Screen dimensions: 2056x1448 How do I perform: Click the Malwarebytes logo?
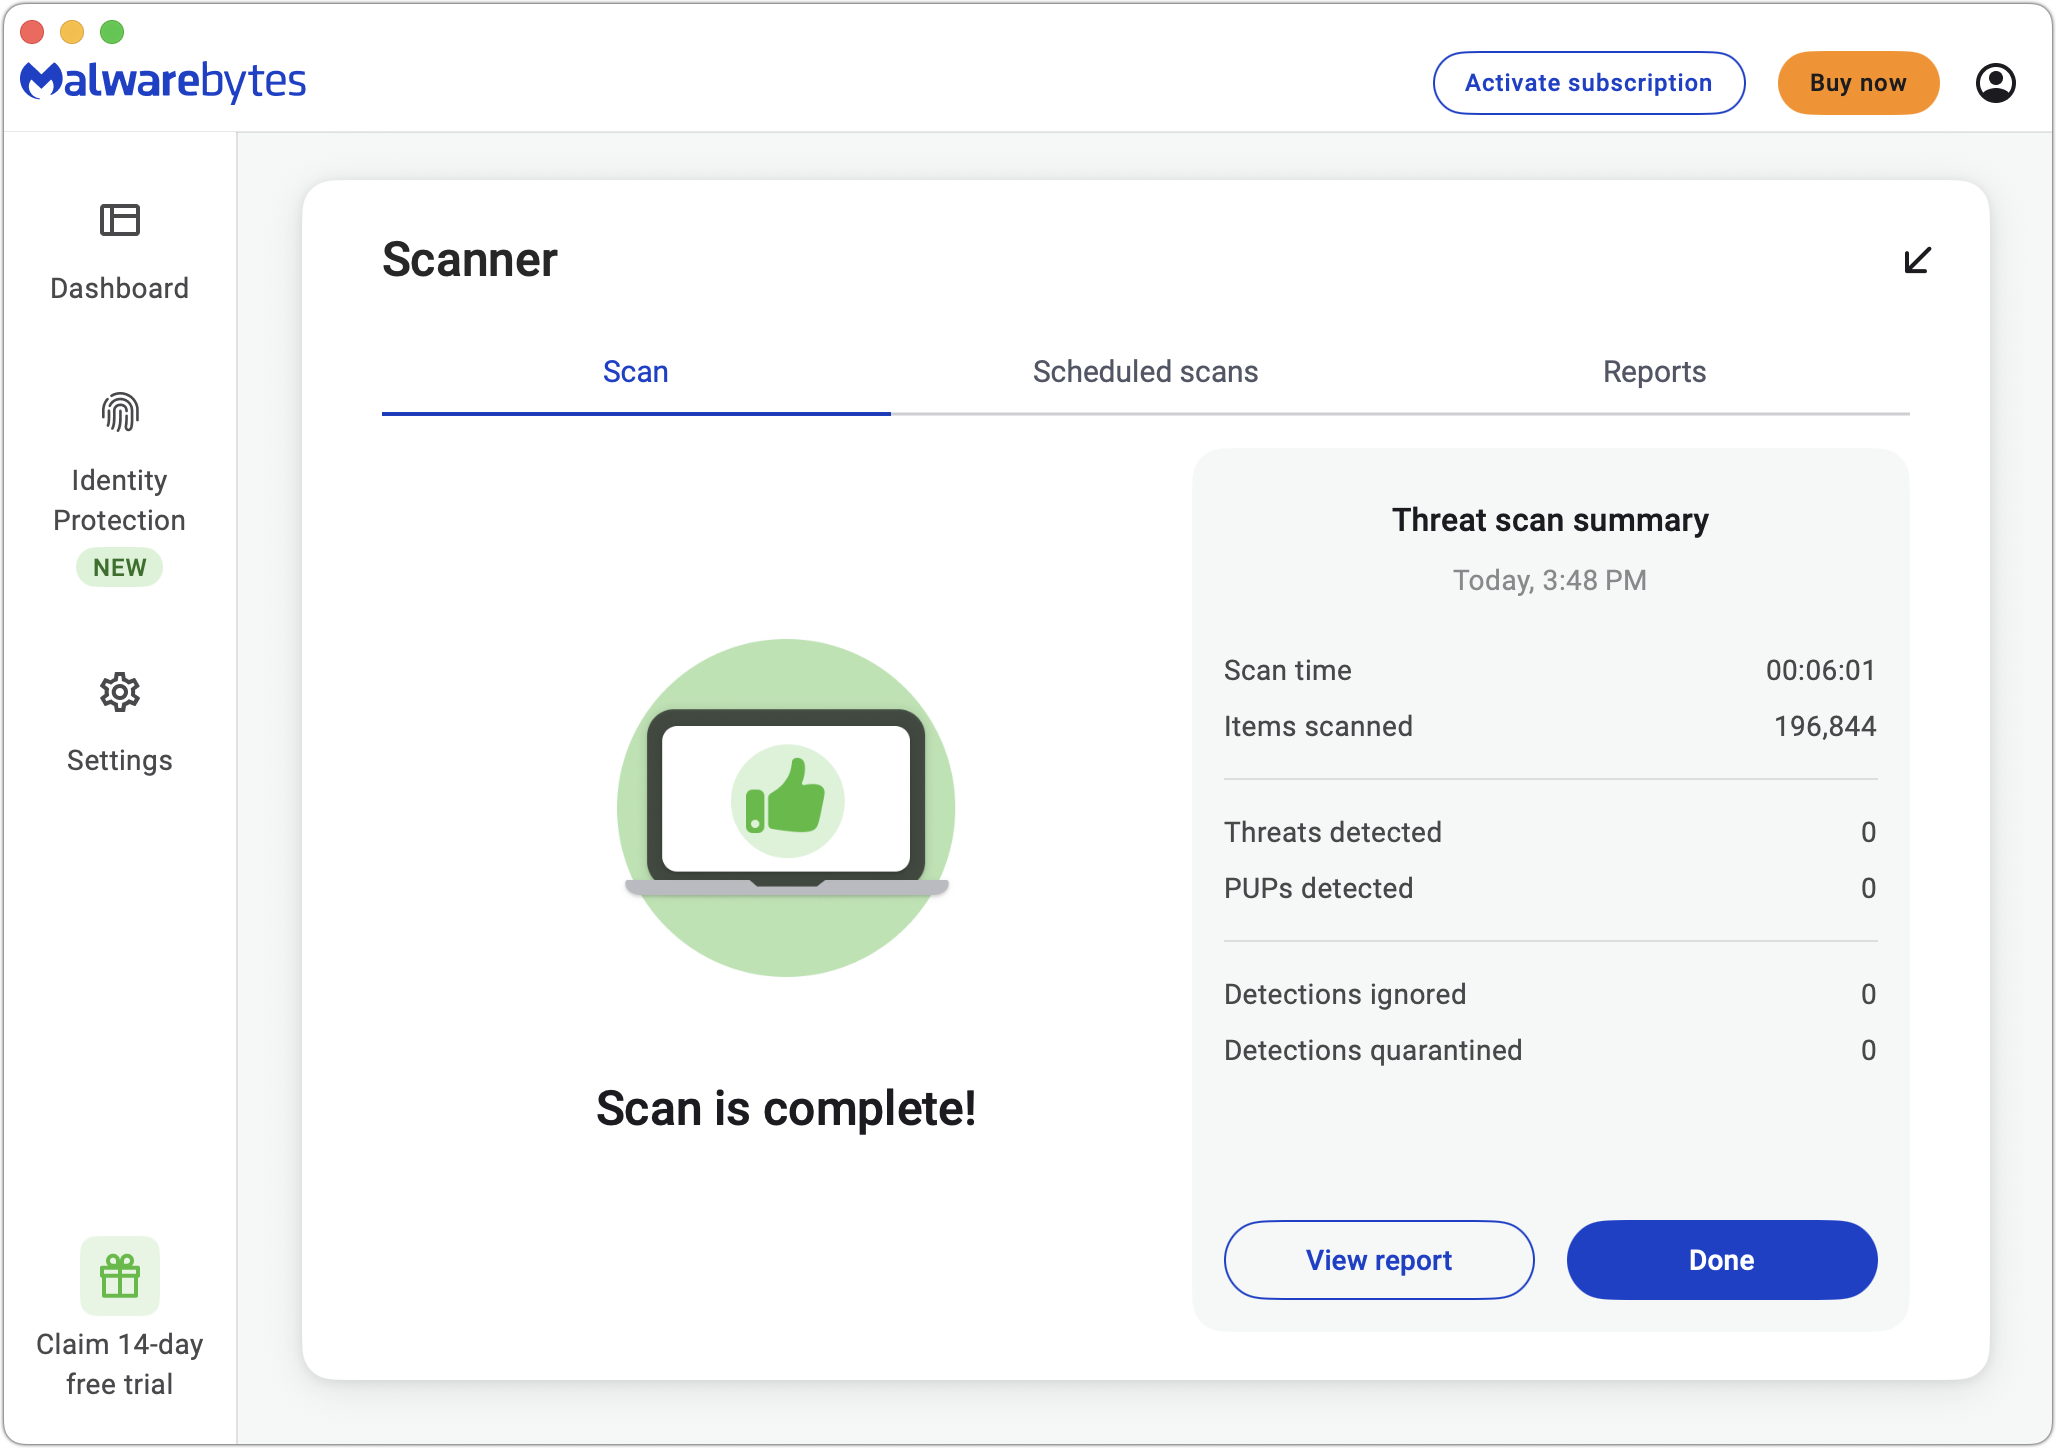point(163,82)
